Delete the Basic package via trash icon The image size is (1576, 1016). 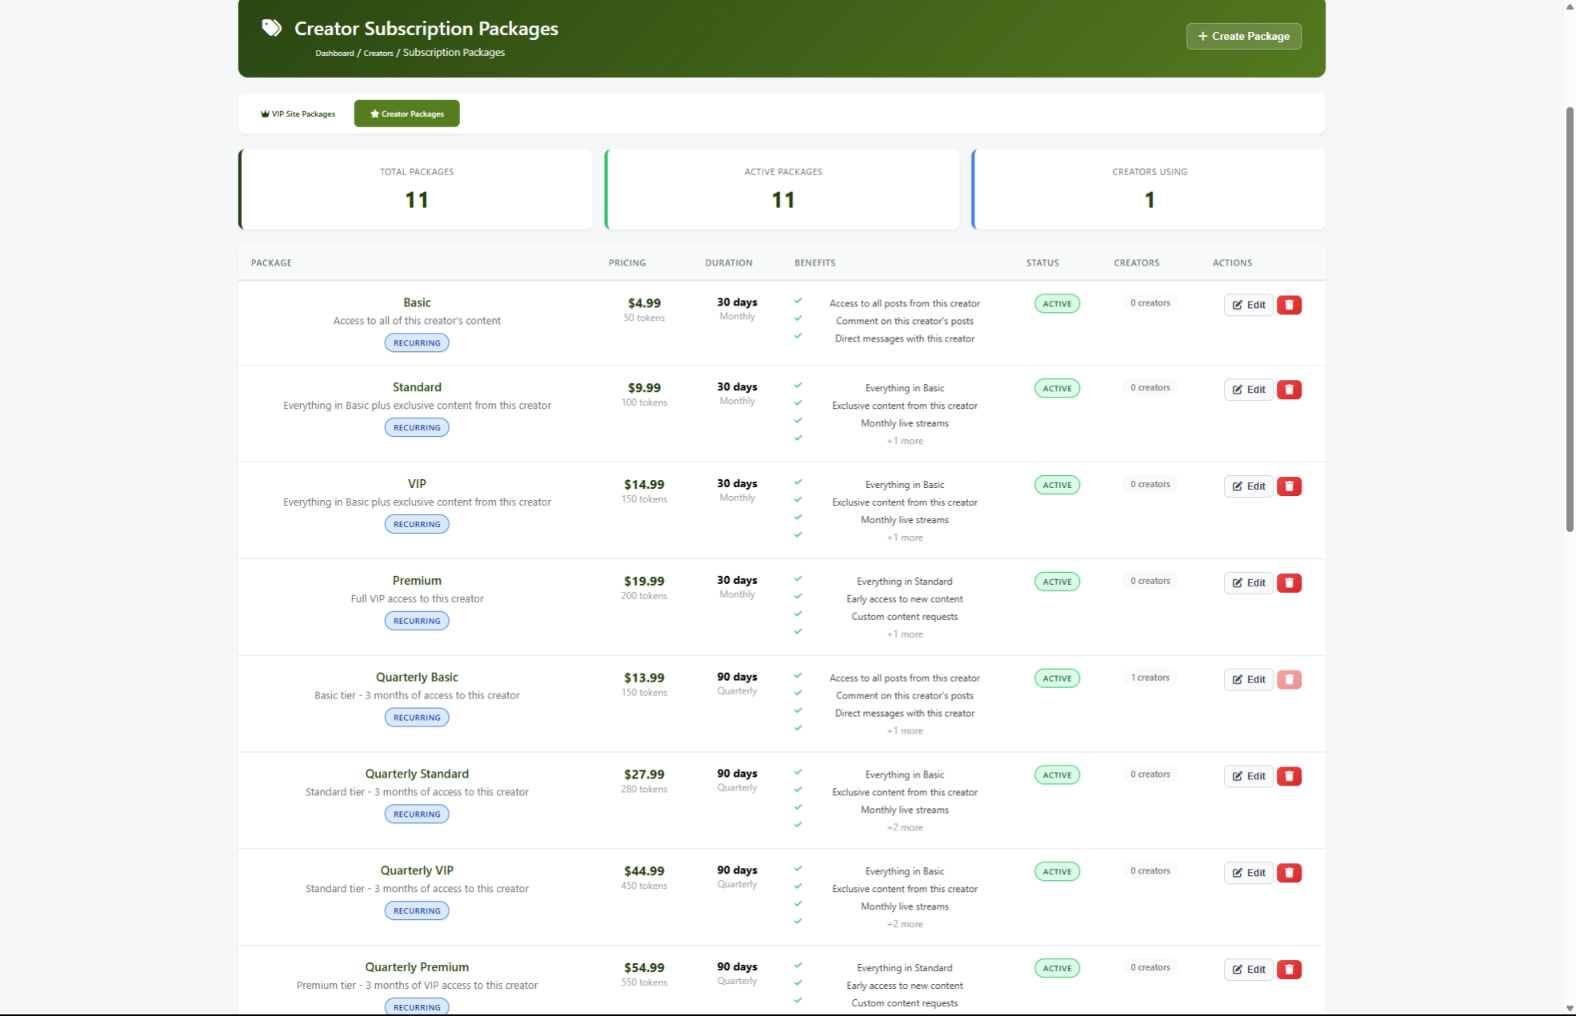coord(1289,305)
